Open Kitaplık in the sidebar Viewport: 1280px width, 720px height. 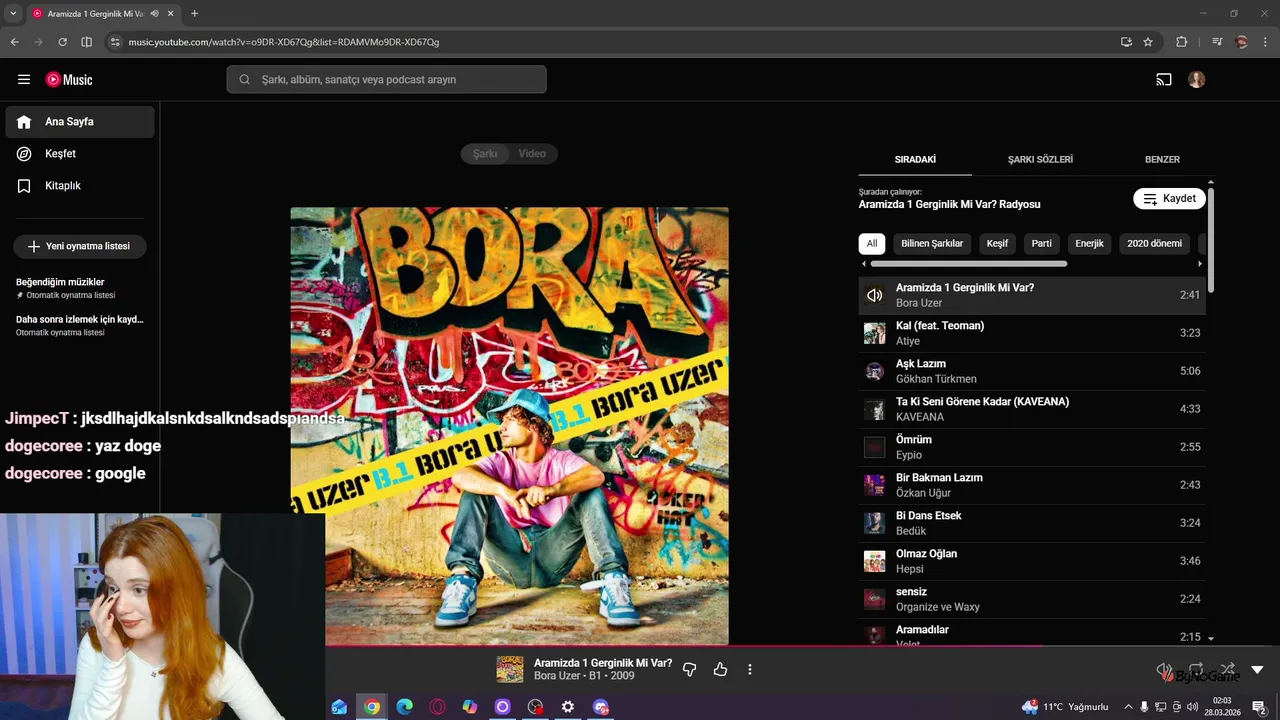tap(80, 186)
